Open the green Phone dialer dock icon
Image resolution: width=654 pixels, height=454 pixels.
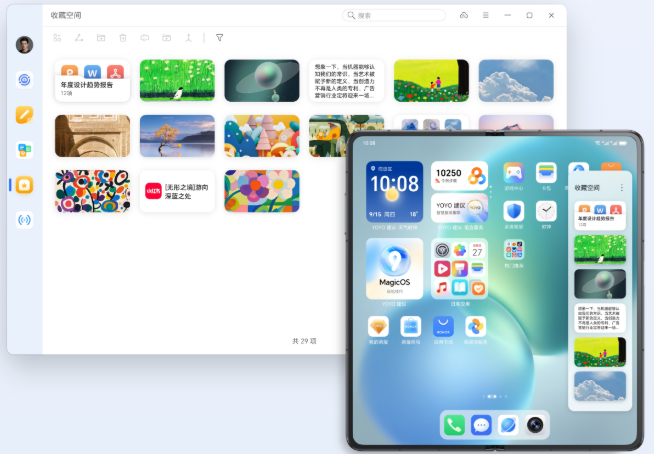coord(454,425)
